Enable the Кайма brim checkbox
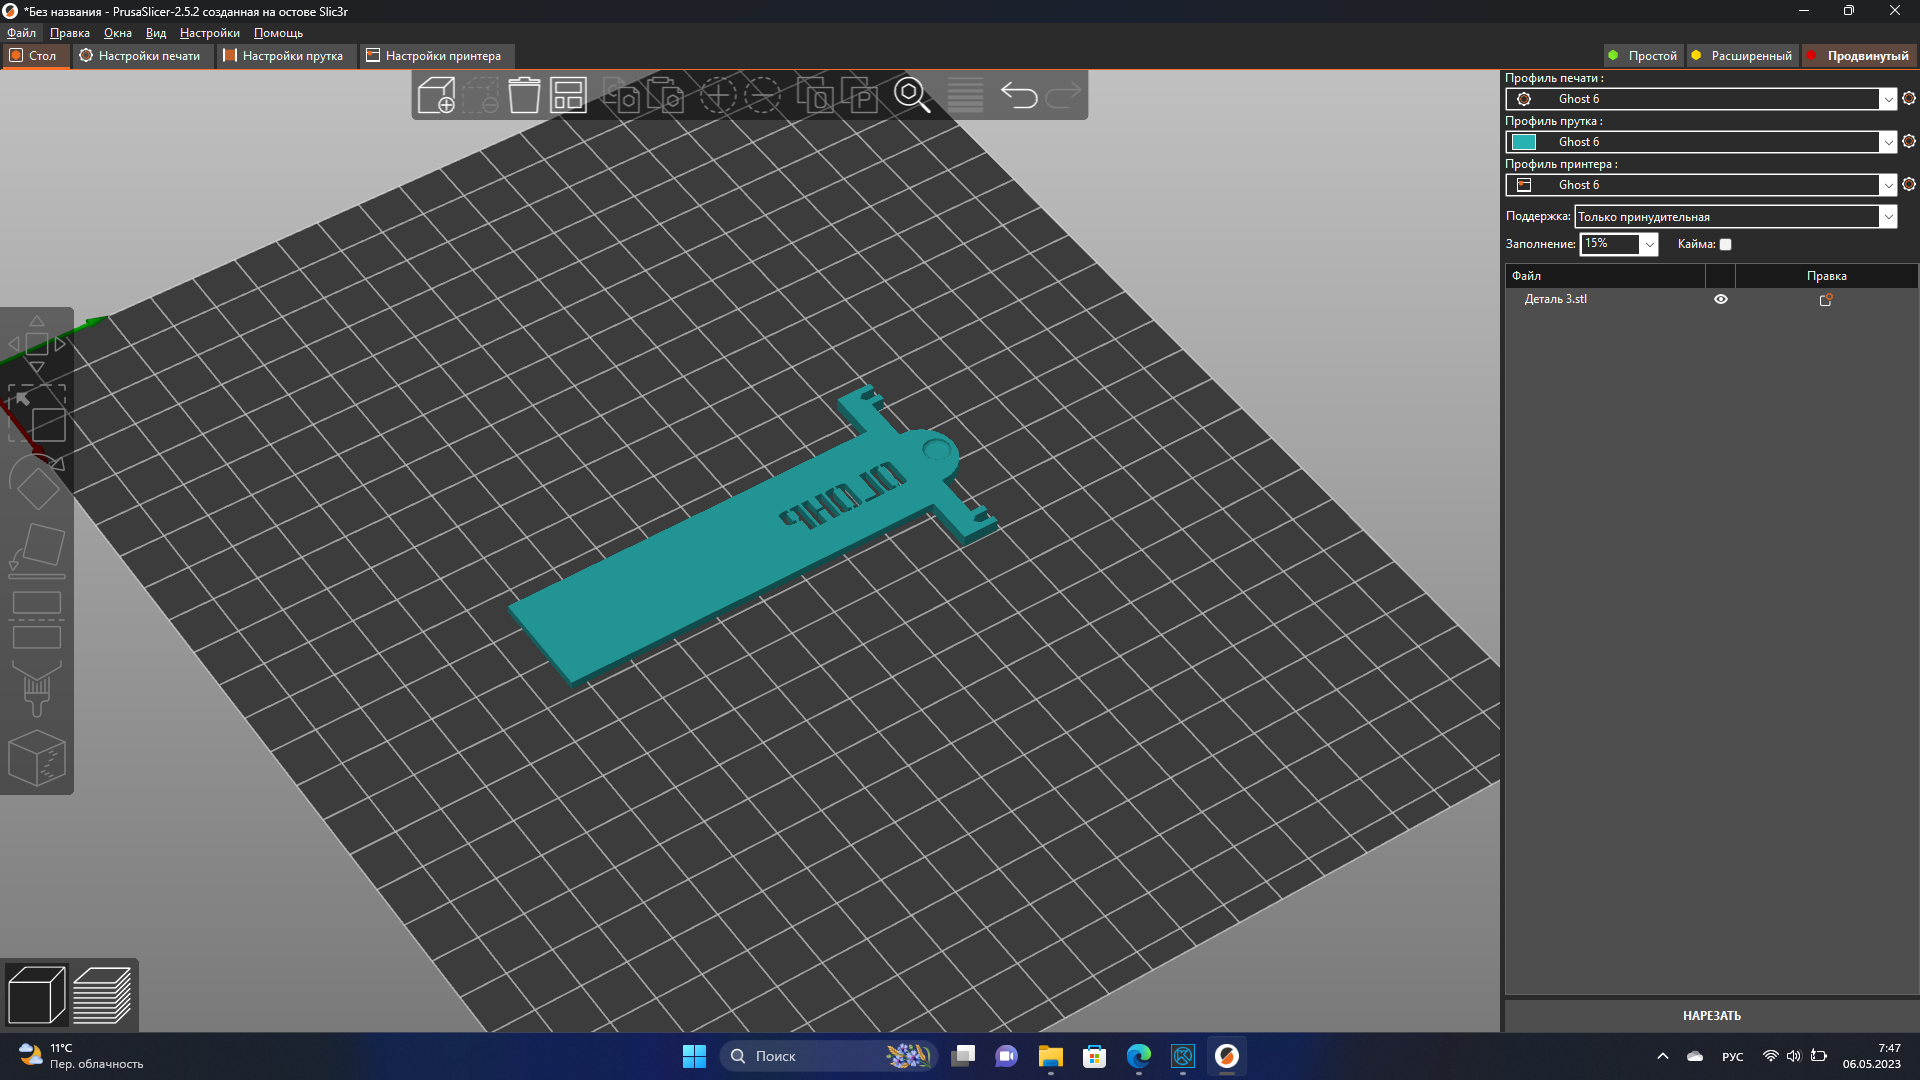The height and width of the screenshot is (1080, 1920). point(1725,244)
